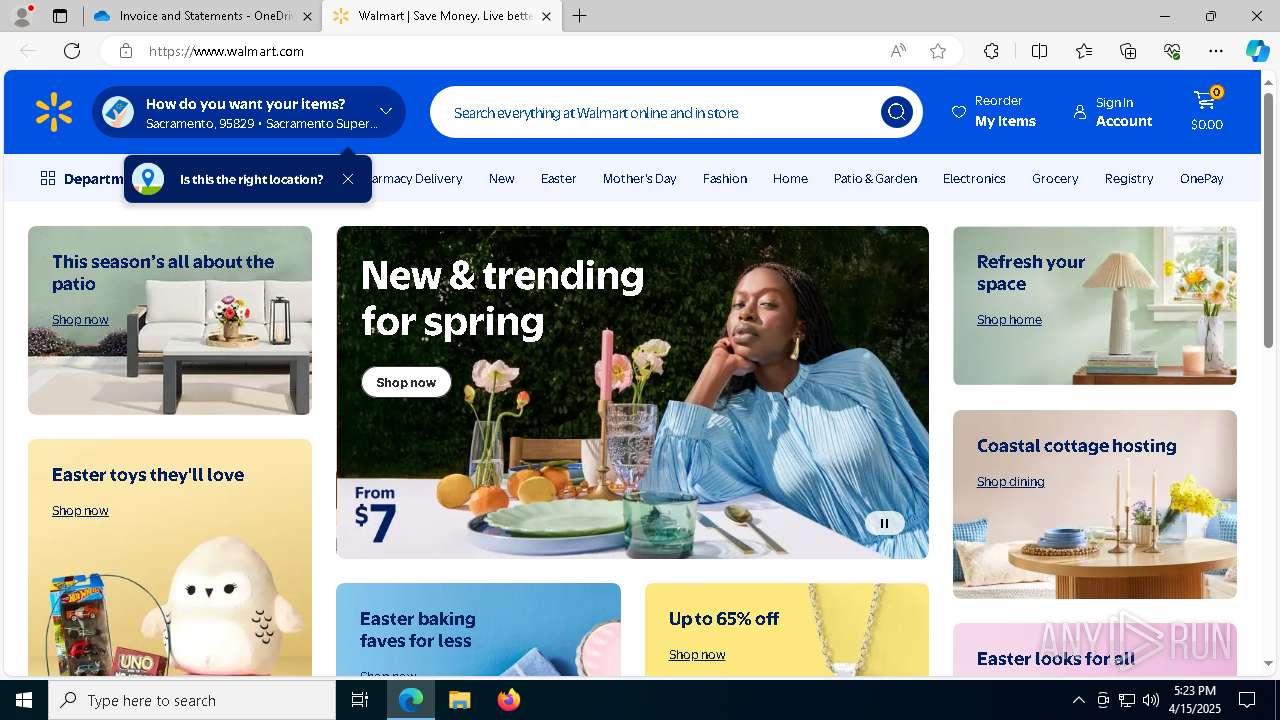Open the New nav link

502,178
